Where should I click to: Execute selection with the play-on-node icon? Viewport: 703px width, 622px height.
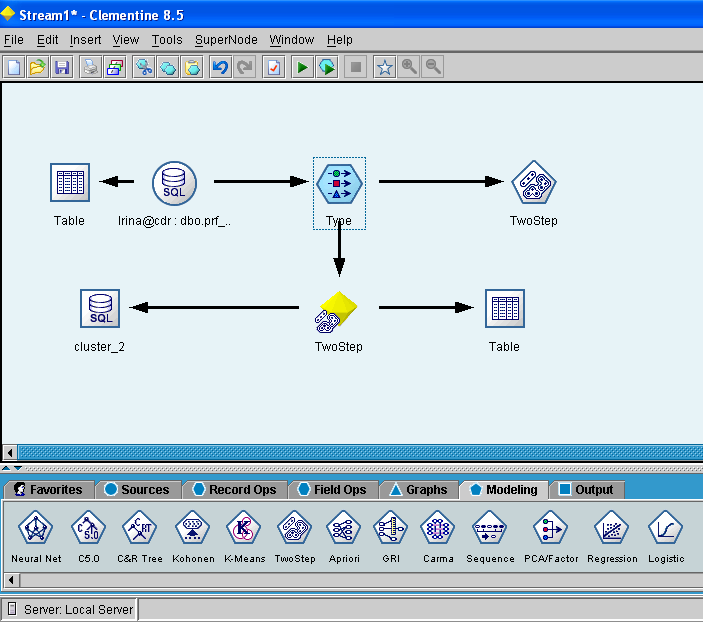coord(327,67)
